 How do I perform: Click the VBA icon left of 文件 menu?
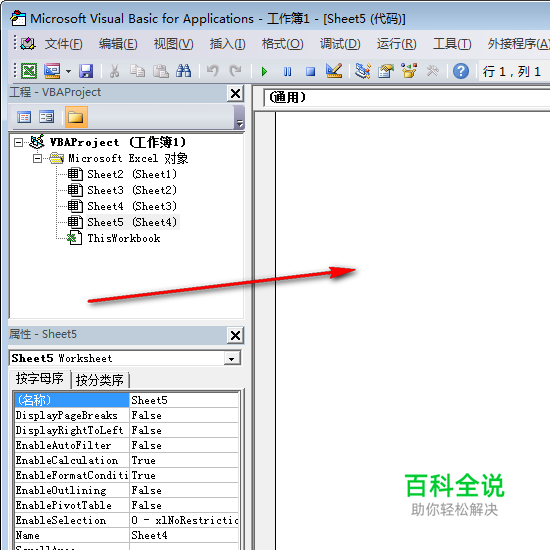28,44
